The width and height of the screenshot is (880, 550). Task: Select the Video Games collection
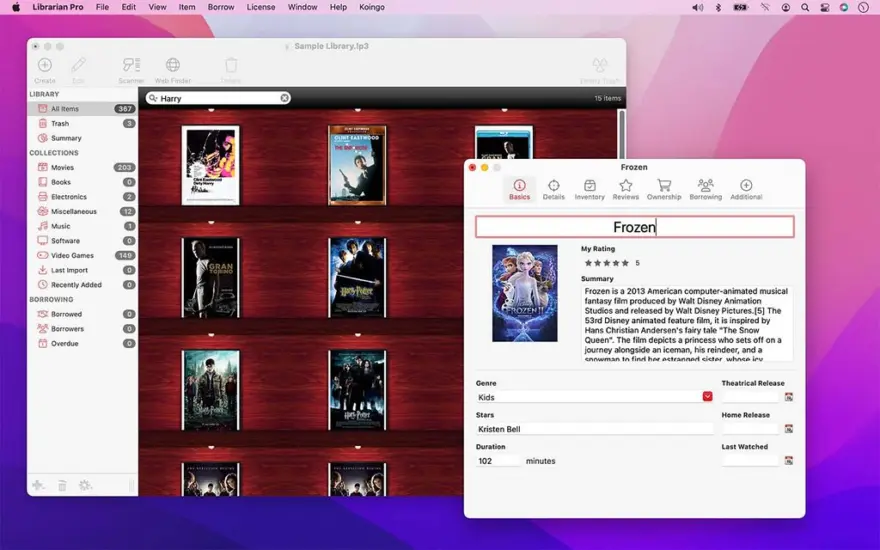coord(82,255)
